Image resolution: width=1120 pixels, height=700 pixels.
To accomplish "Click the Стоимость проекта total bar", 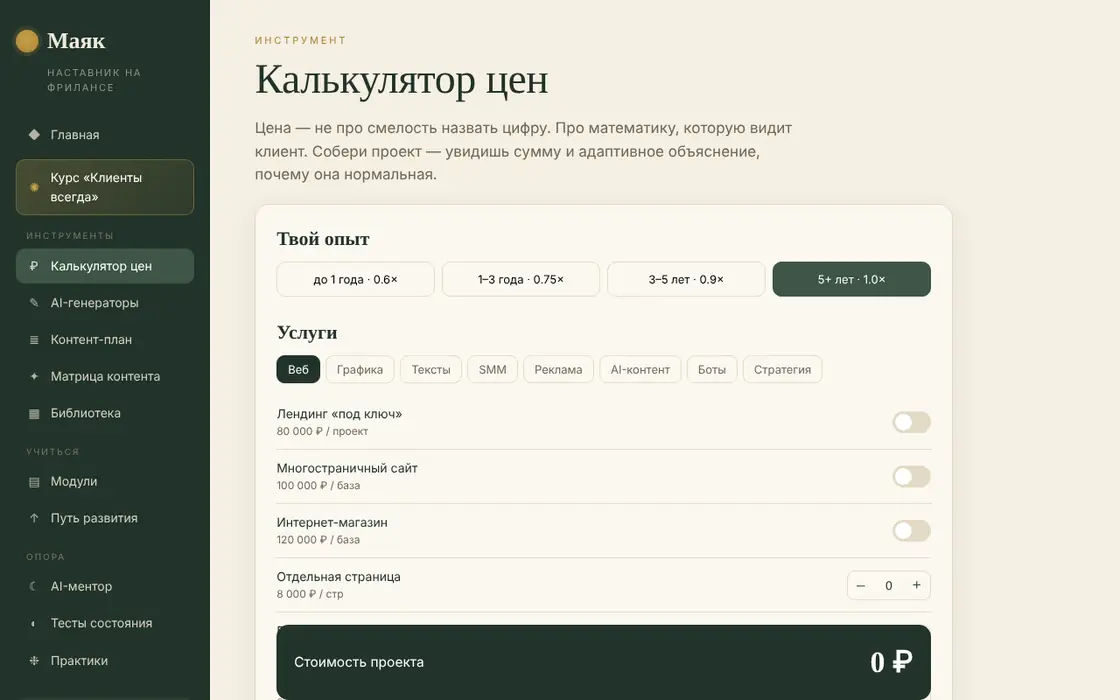I will click(x=604, y=662).
